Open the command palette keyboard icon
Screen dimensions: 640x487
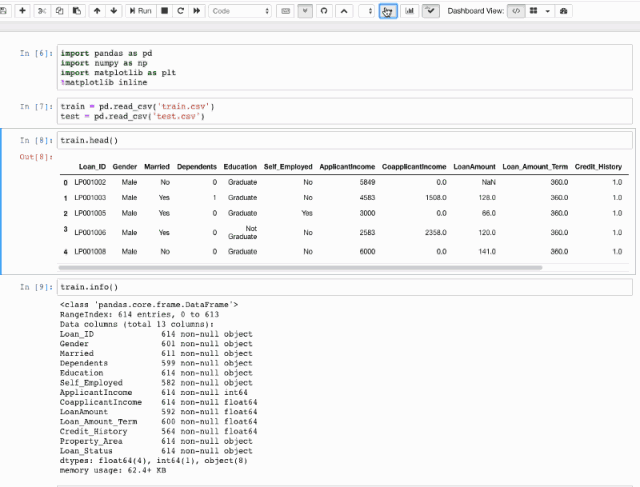287,10
